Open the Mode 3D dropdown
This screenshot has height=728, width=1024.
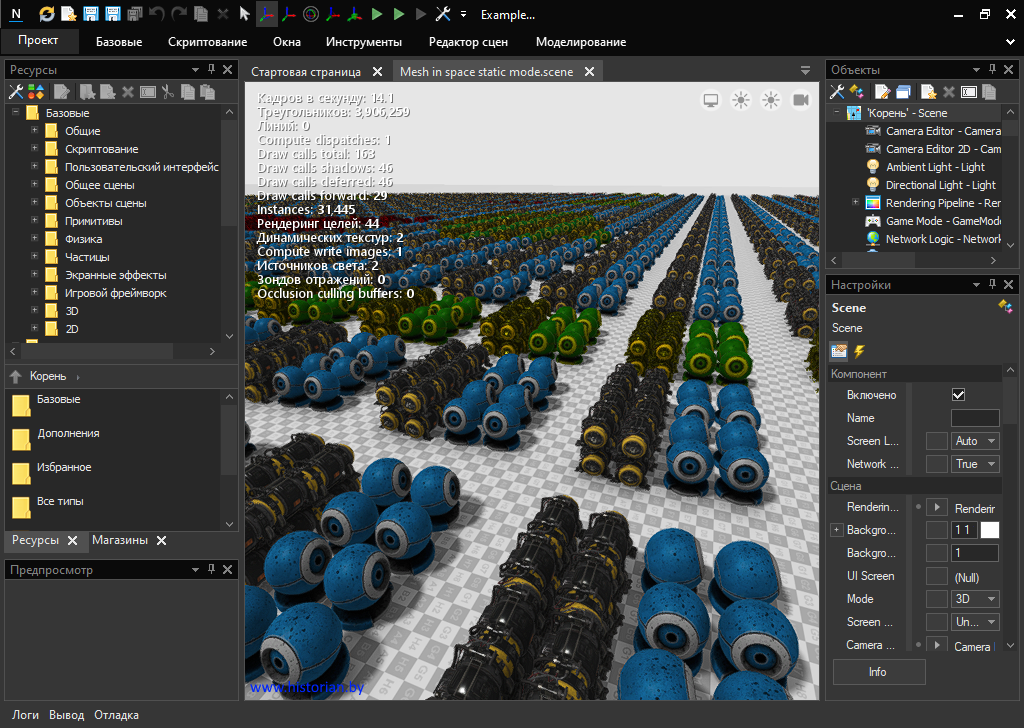975,599
